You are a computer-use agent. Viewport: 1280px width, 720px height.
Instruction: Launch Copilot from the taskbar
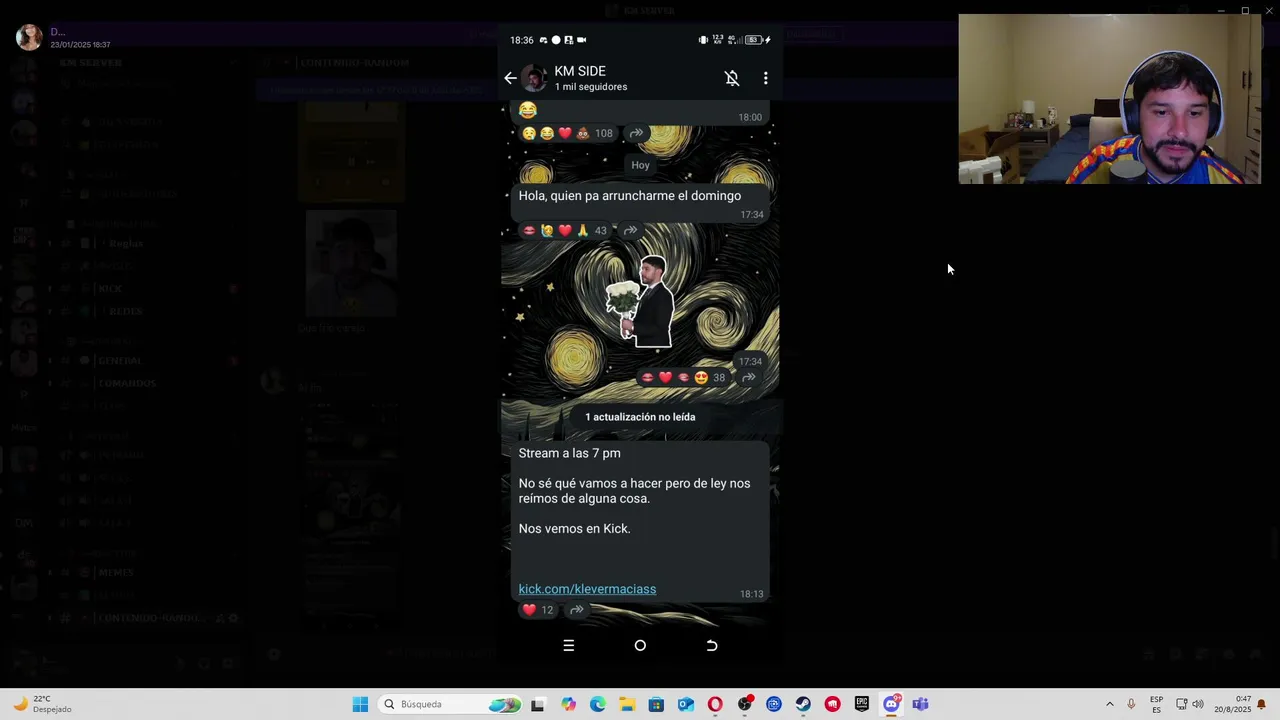pos(568,704)
